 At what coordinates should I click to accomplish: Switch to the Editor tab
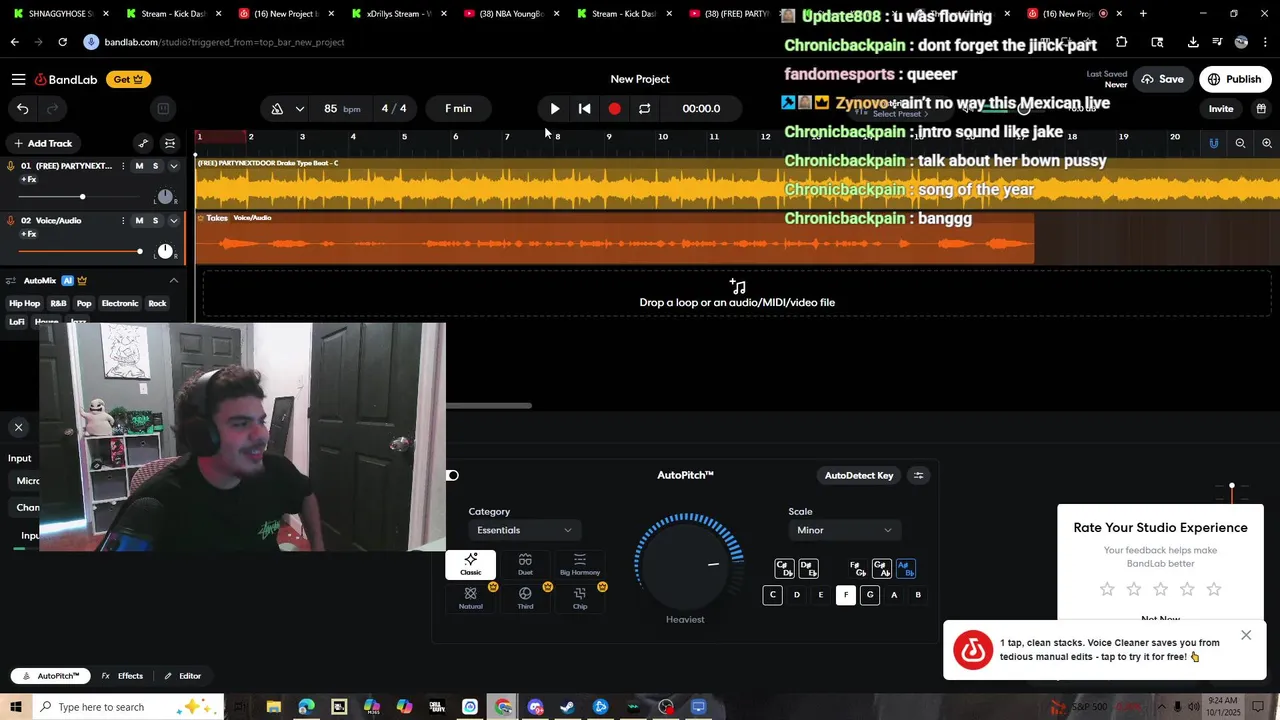183,676
